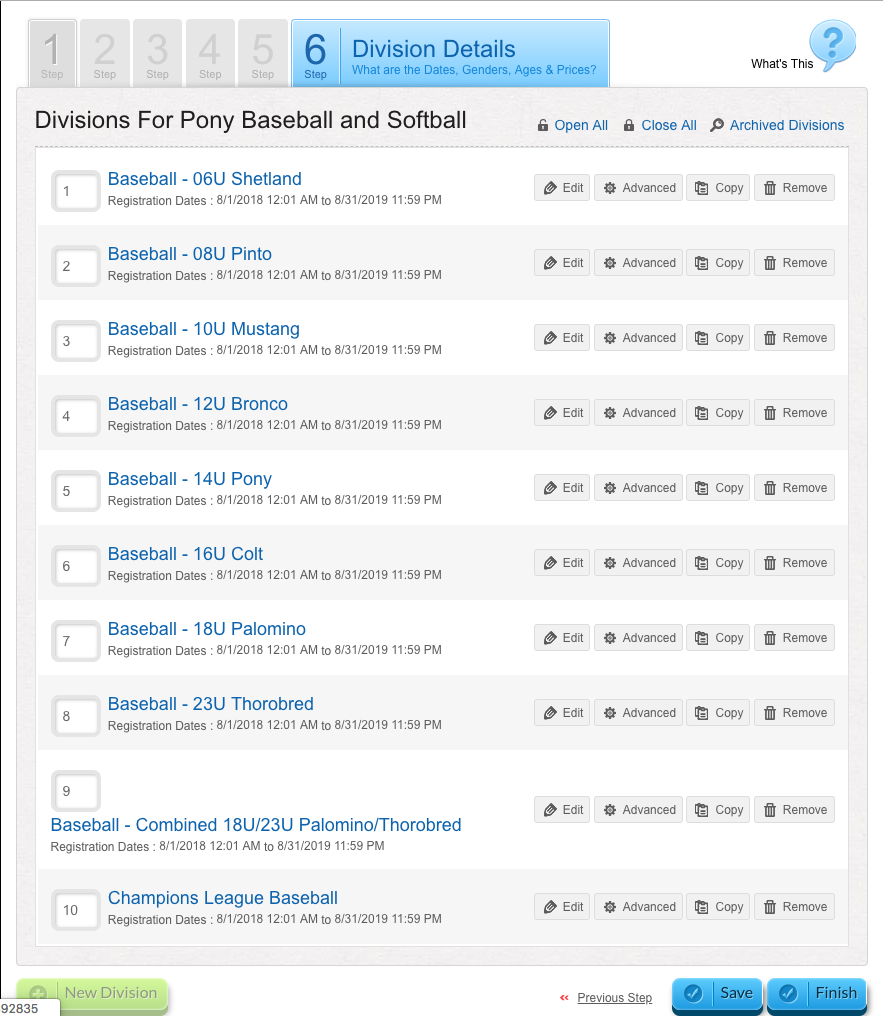
Task: Edit the Baseball - 06U Shetland division
Action: pyautogui.click(x=562, y=188)
